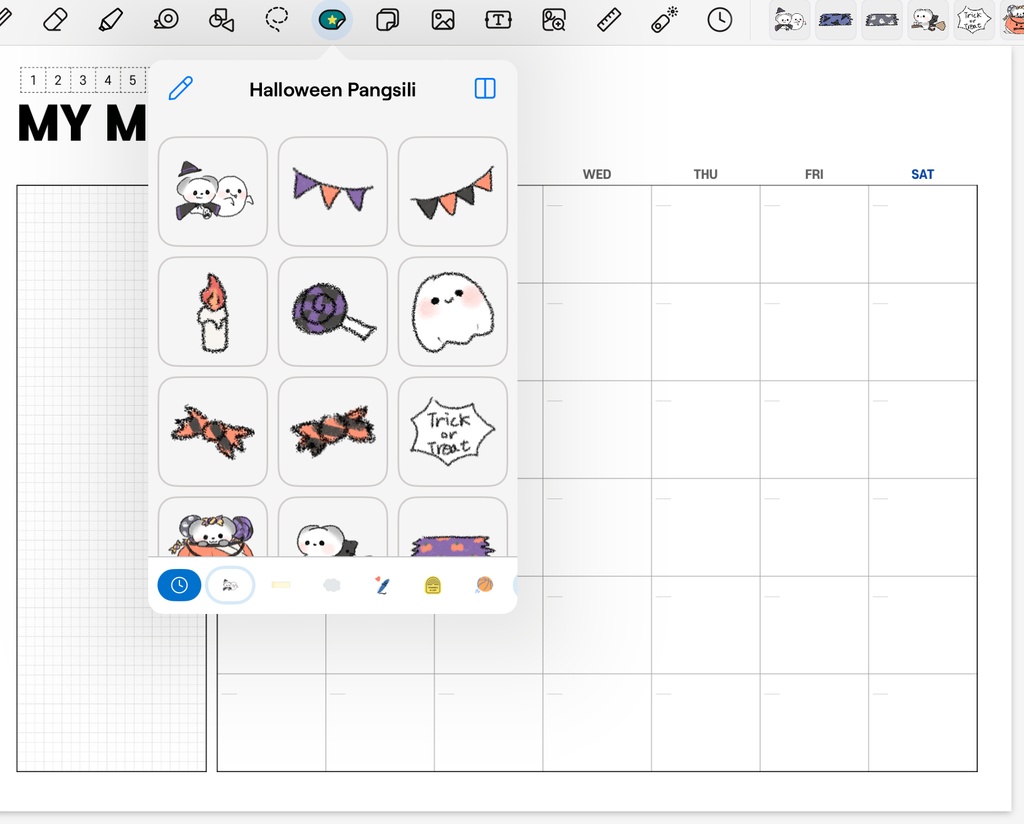Pick the gray tape sticker in toolbar
This screenshot has height=824, width=1024.
pyautogui.click(x=882, y=20)
